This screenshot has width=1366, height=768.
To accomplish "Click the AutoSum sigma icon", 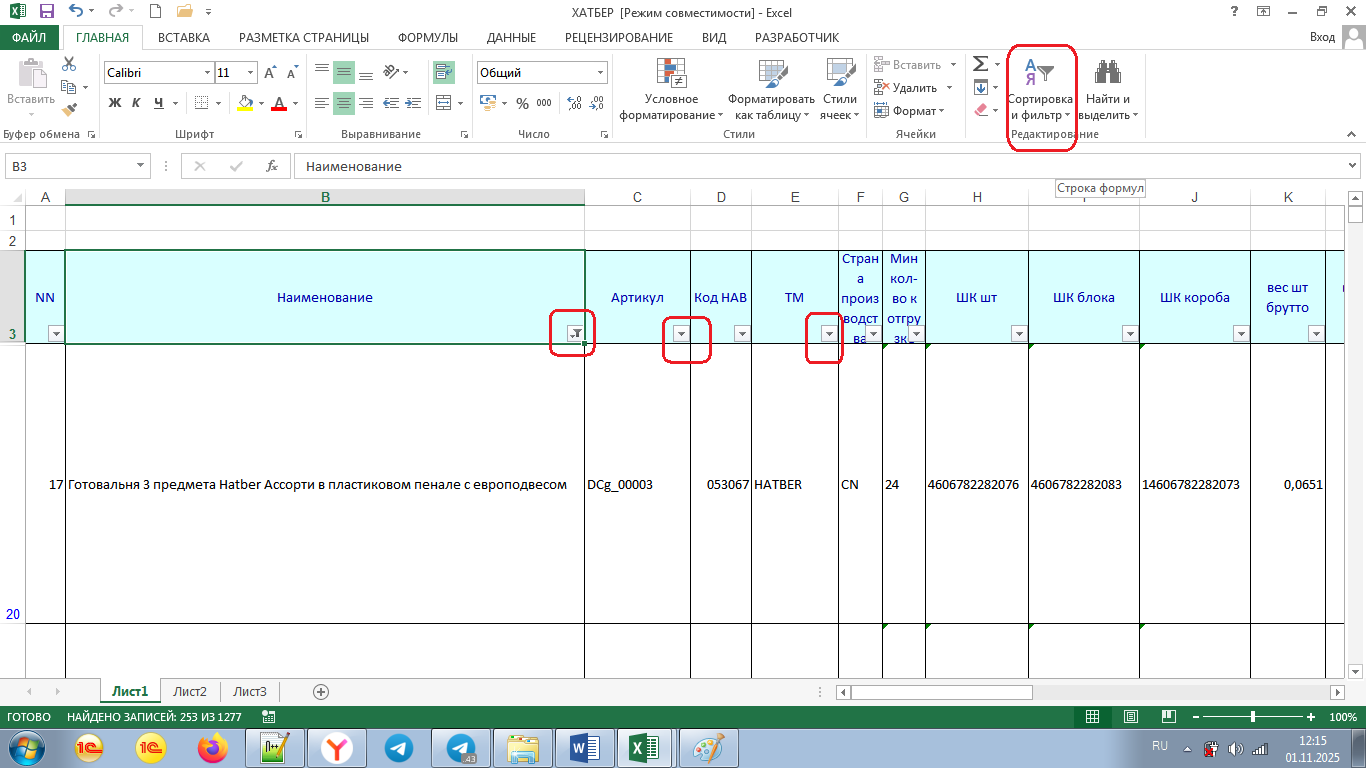I will point(981,64).
